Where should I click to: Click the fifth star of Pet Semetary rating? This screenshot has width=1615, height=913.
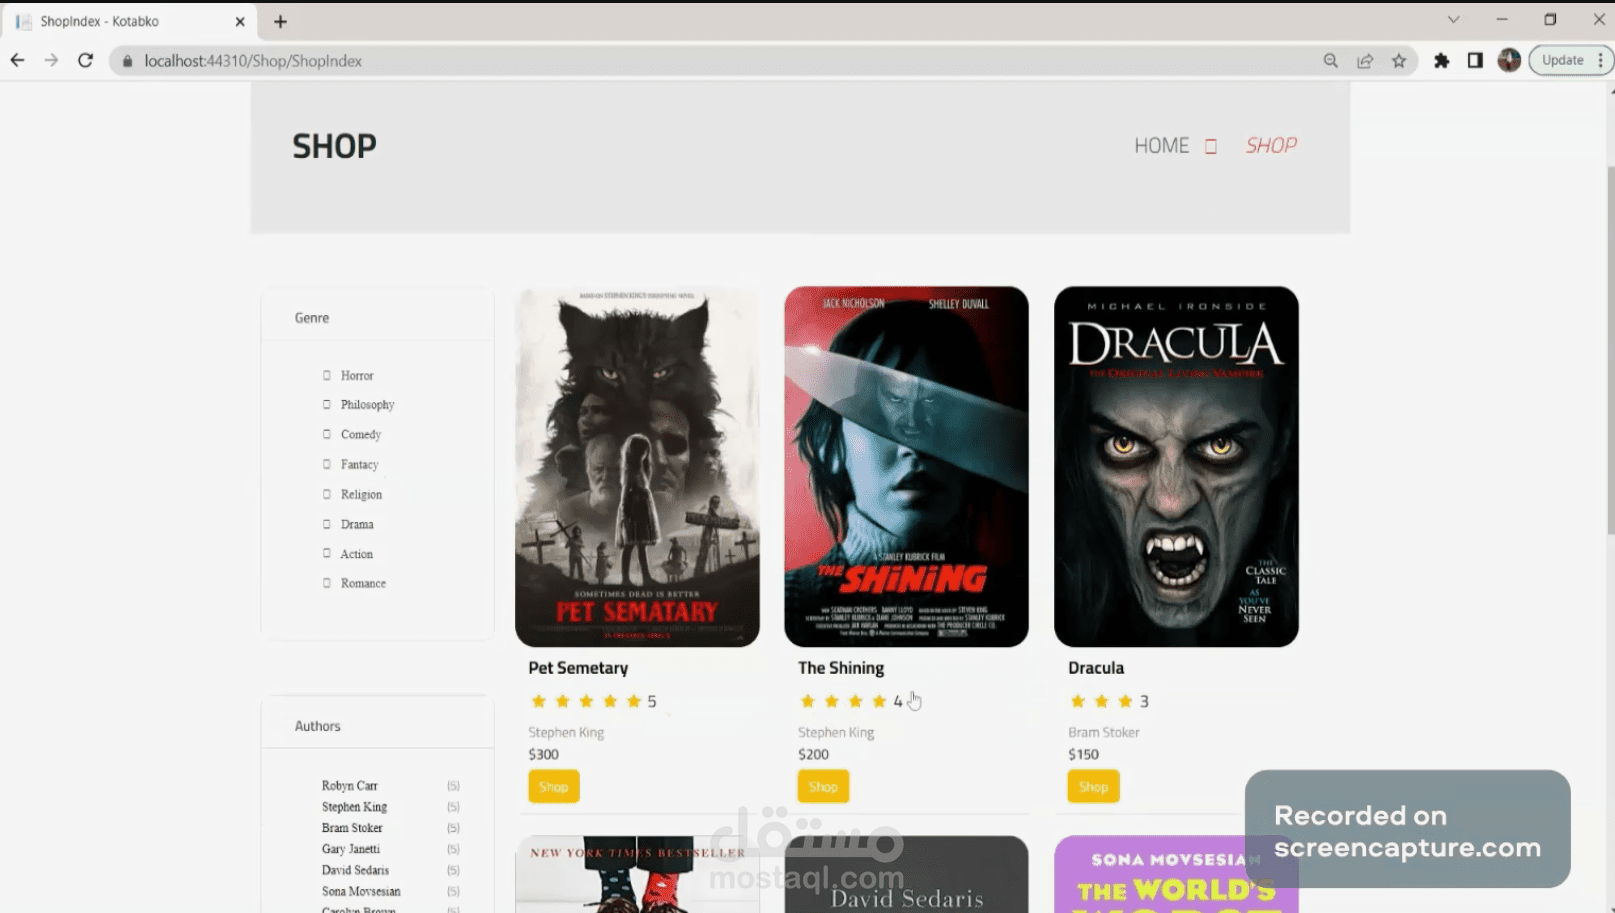[634, 701]
